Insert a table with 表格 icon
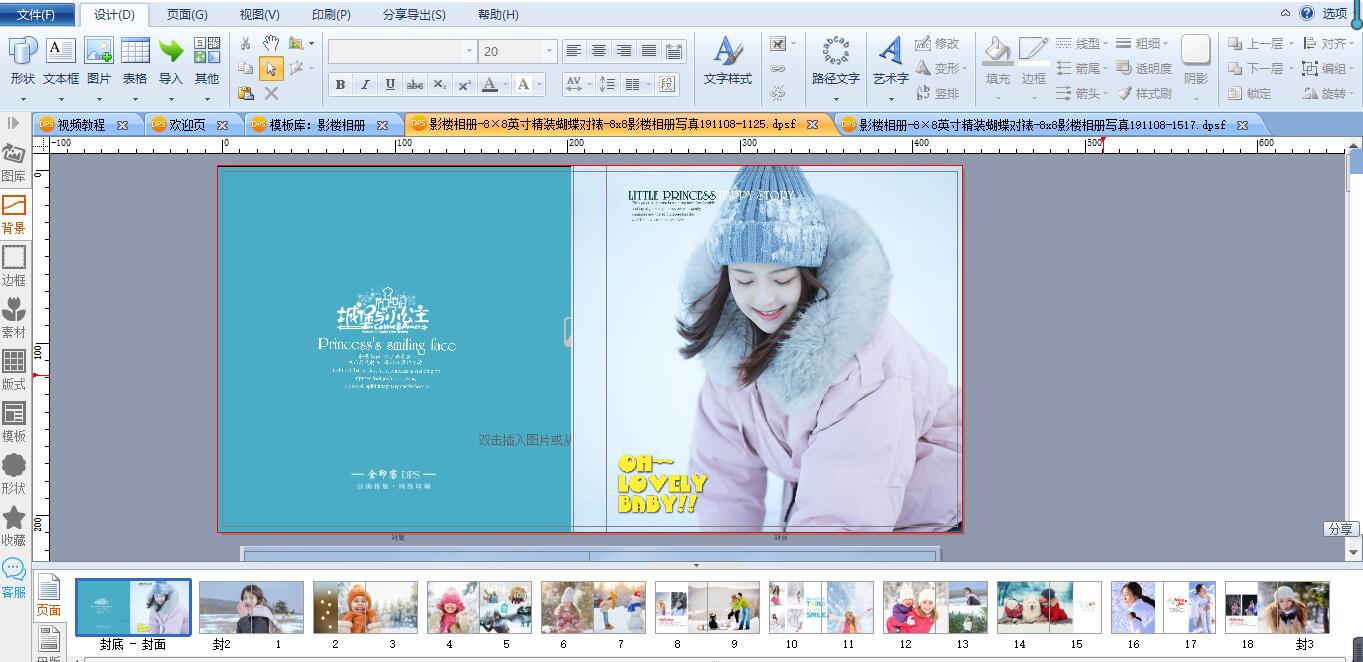The height and width of the screenshot is (662, 1363). pos(135,61)
